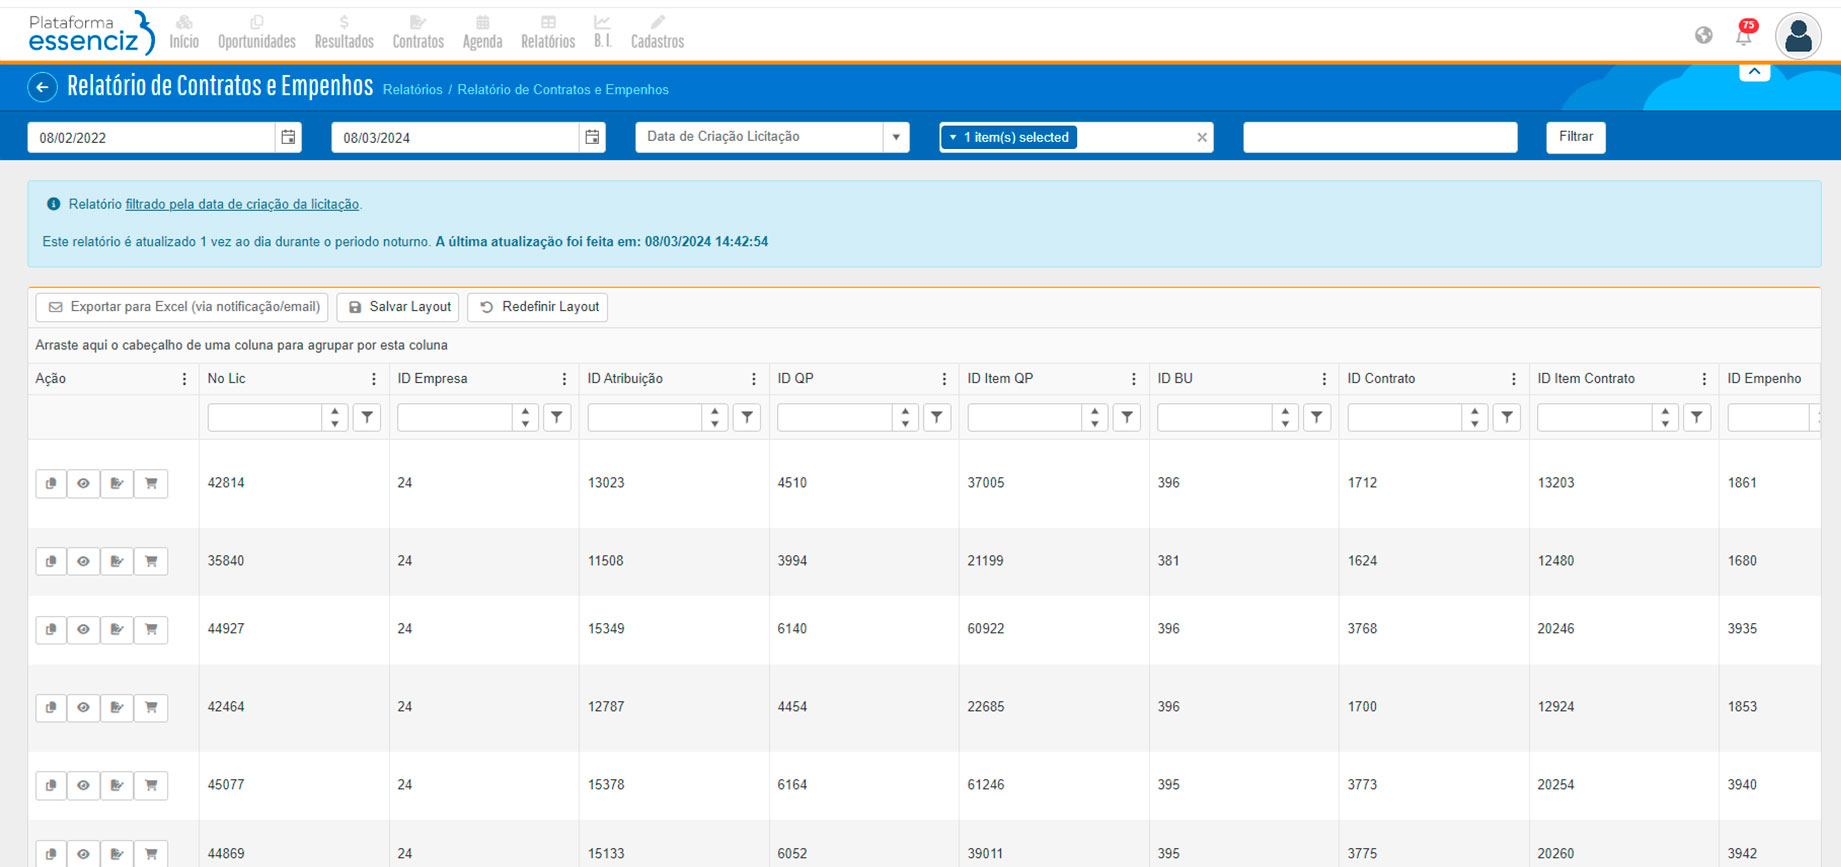The width and height of the screenshot is (1841, 867).
Task: Filter funnel icon for ID QP column
Action: tap(937, 417)
